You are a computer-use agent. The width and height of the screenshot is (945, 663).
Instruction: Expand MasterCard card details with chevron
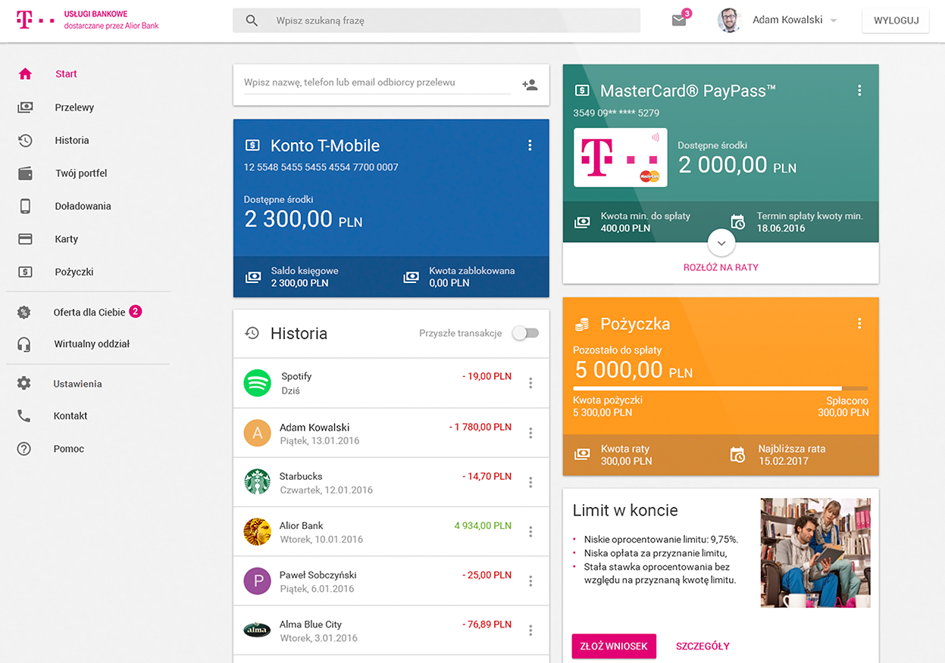coord(721,244)
